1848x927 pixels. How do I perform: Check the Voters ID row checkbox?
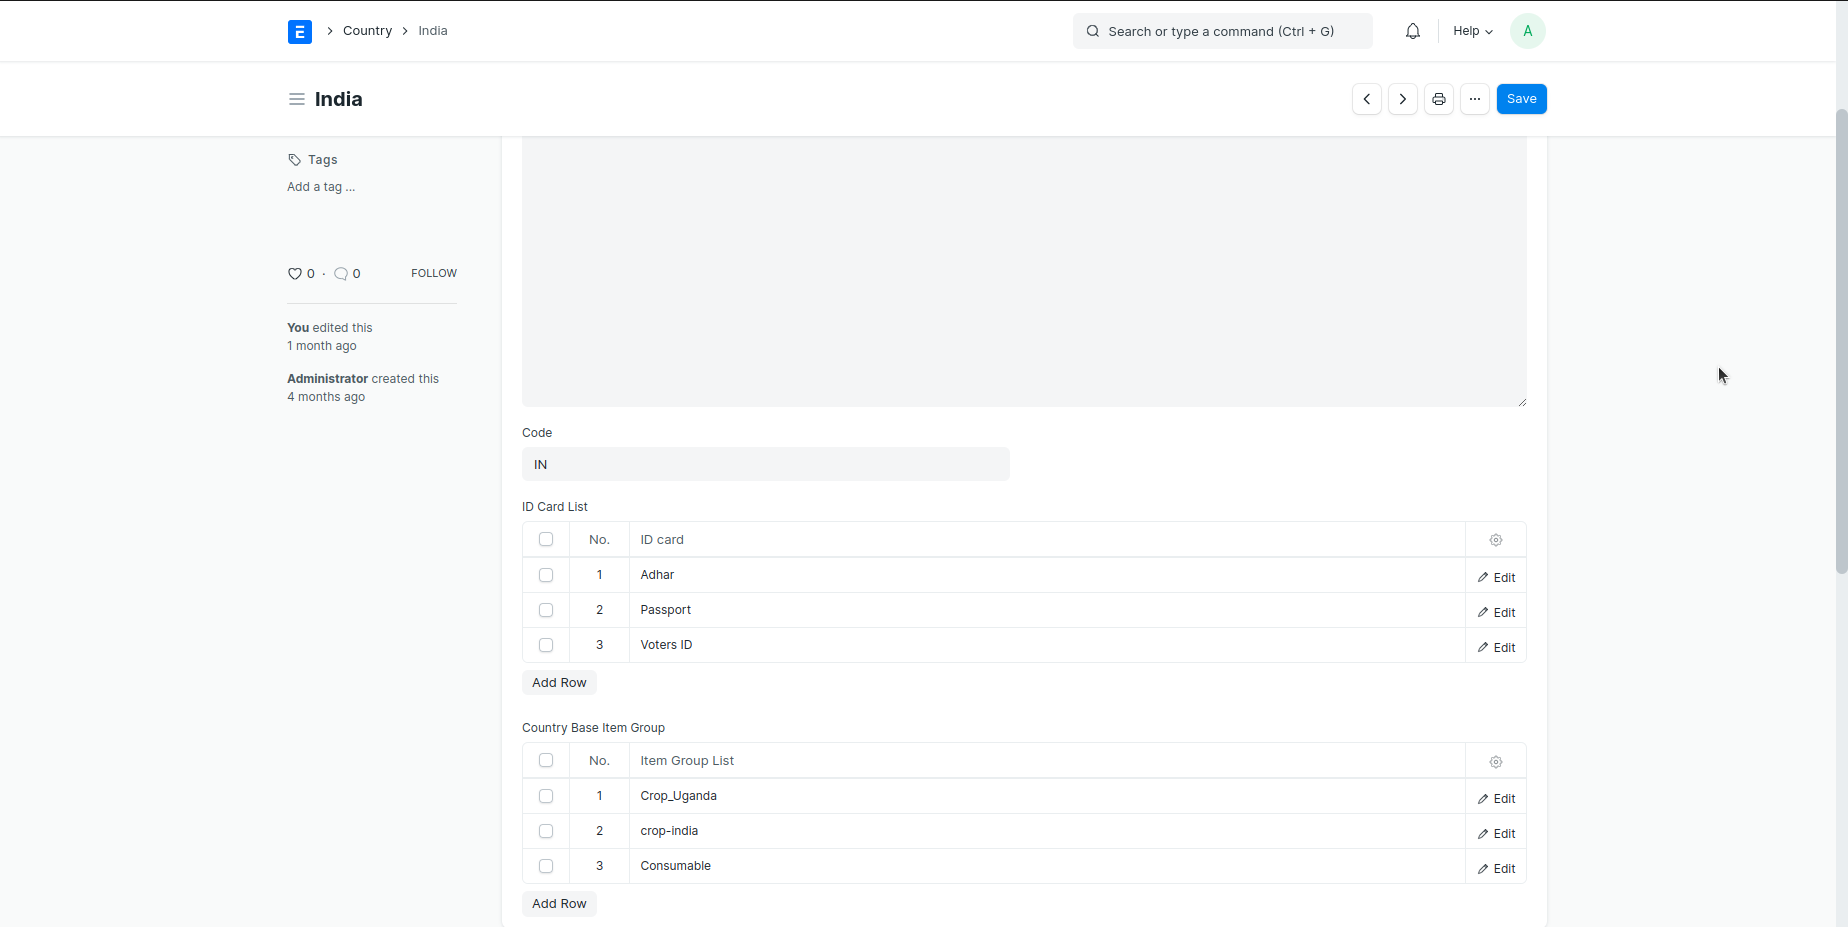(x=546, y=645)
